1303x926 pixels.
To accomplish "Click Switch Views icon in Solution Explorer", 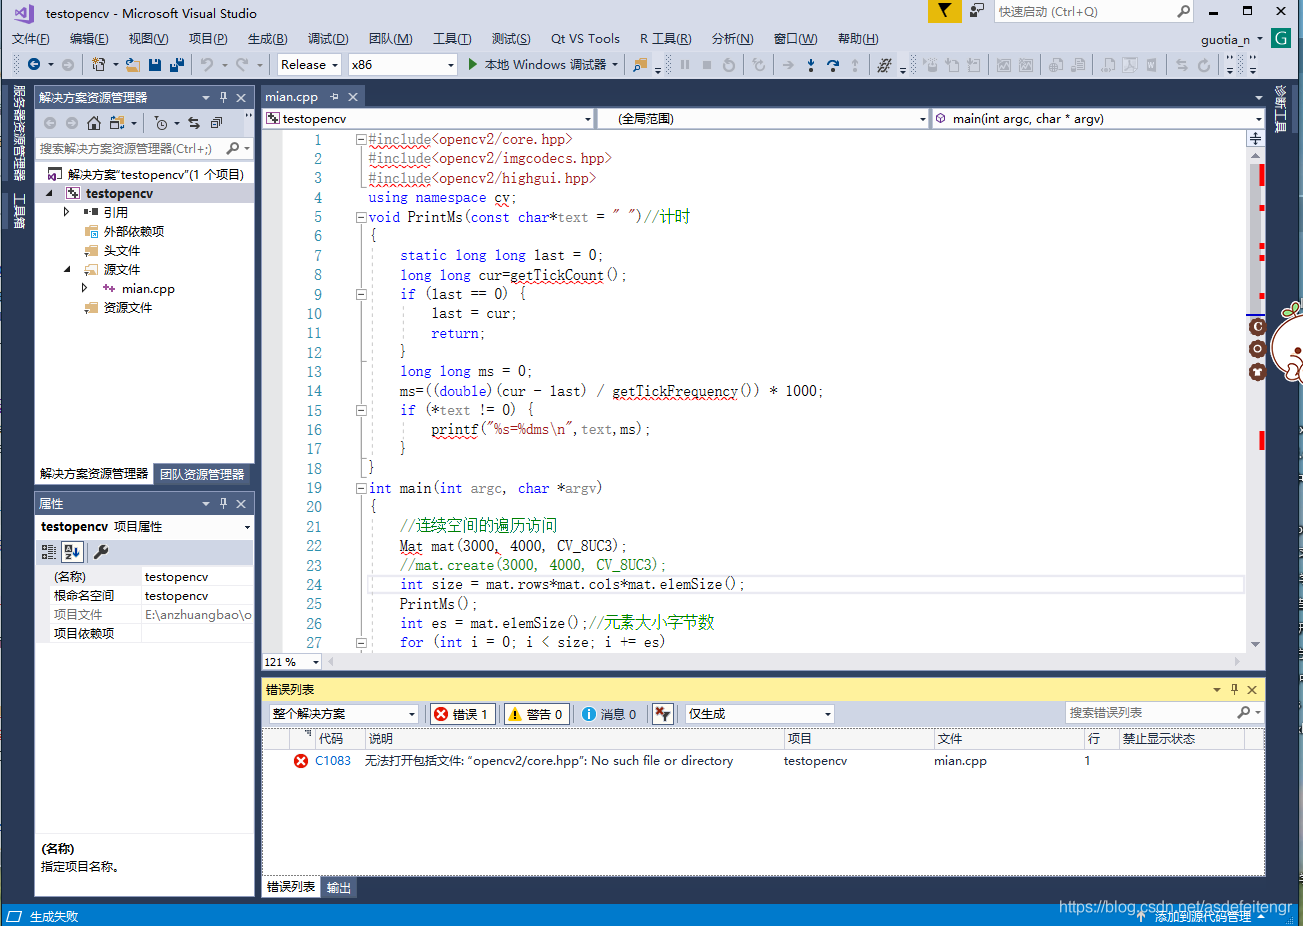I will click(117, 123).
